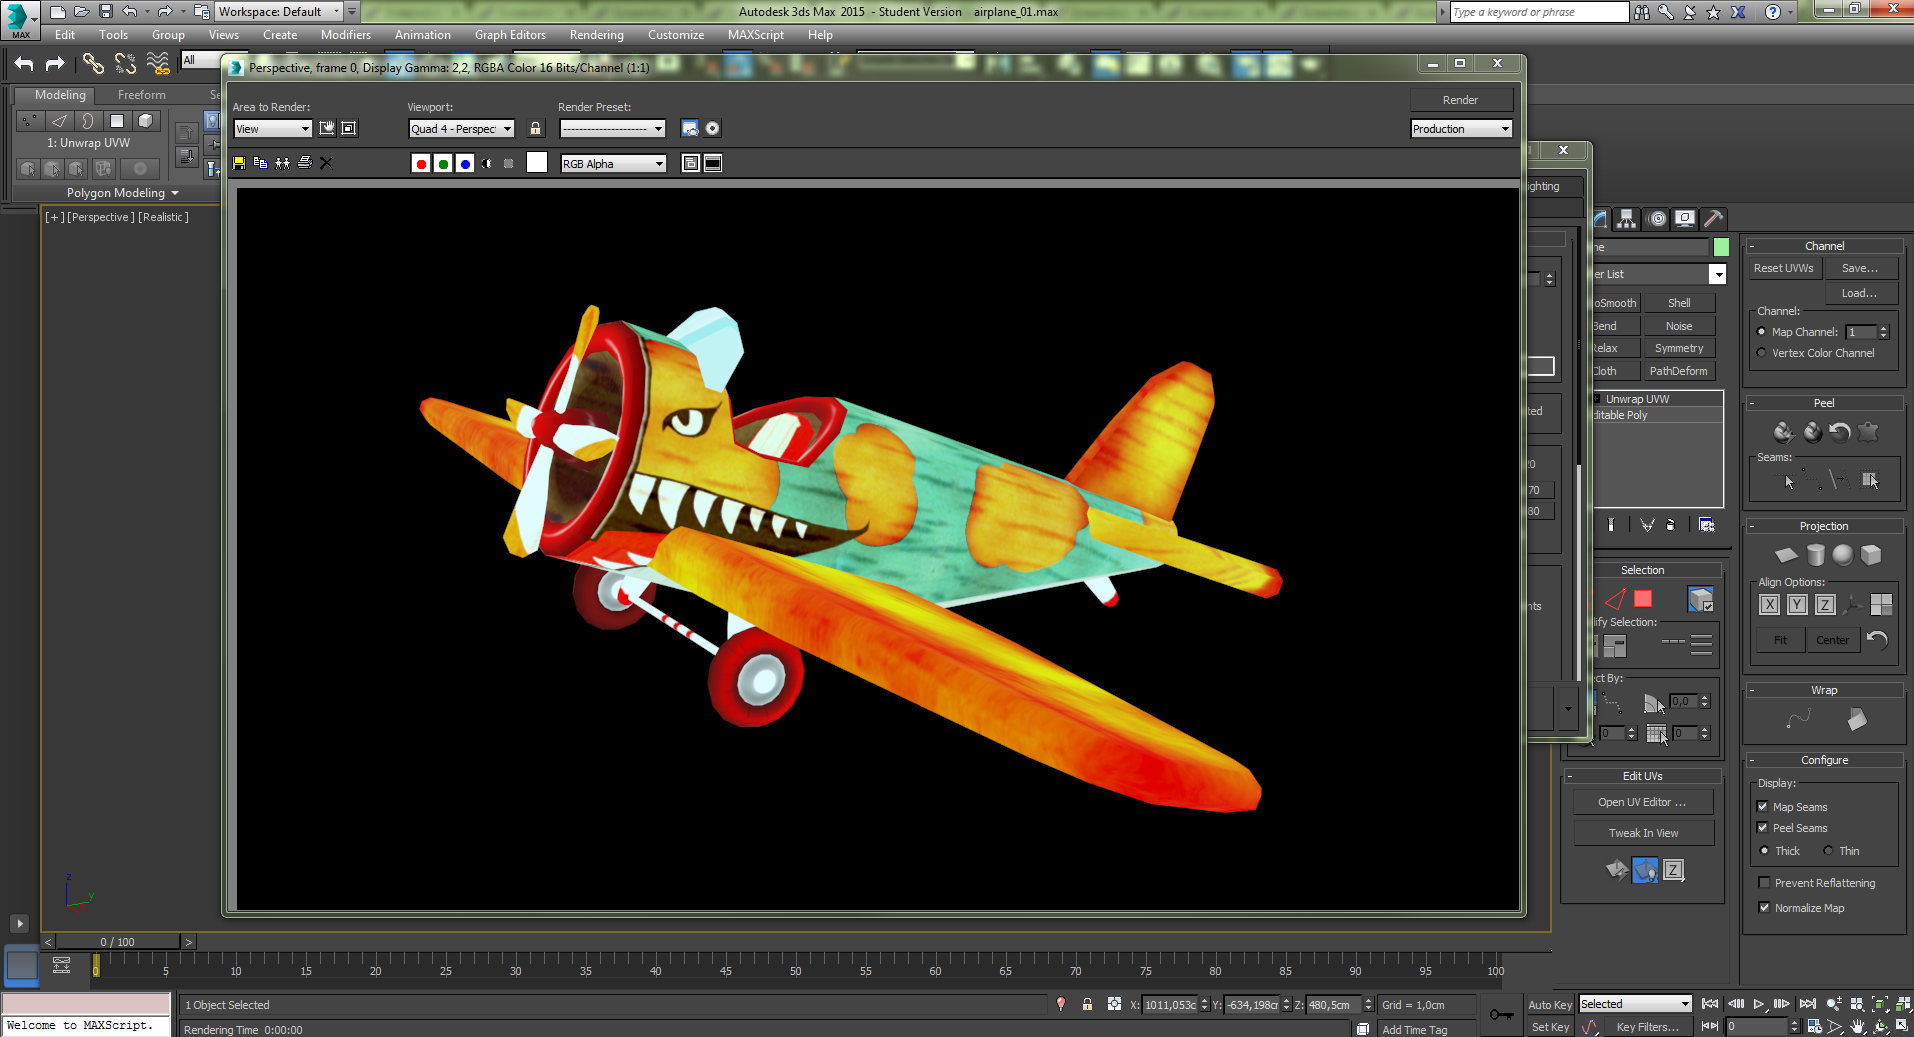Save the rendered image with the disk icon
The image size is (1914, 1037).
click(239, 163)
